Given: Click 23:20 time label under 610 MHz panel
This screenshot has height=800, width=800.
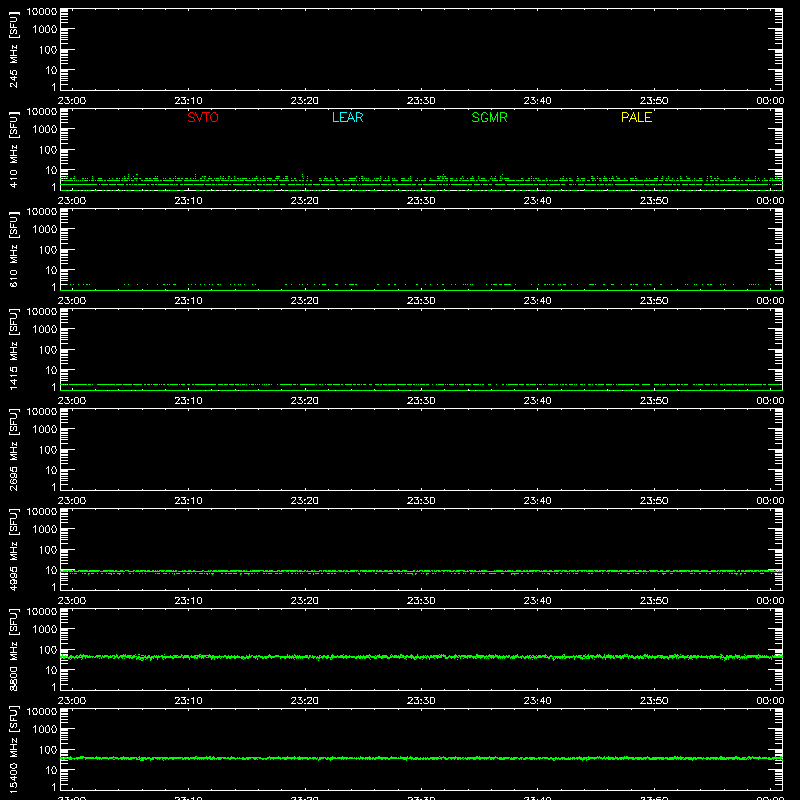Looking at the screenshot, I should coord(305,301).
